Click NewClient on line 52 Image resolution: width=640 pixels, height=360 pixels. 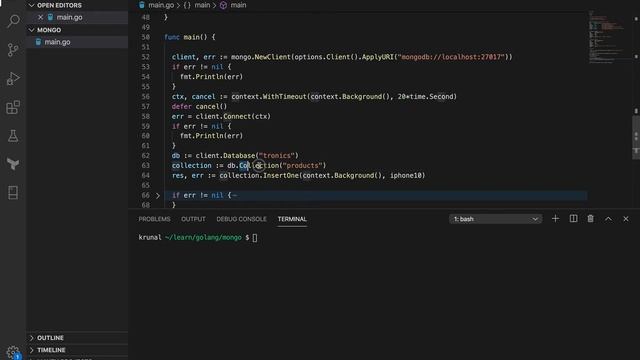point(272,57)
